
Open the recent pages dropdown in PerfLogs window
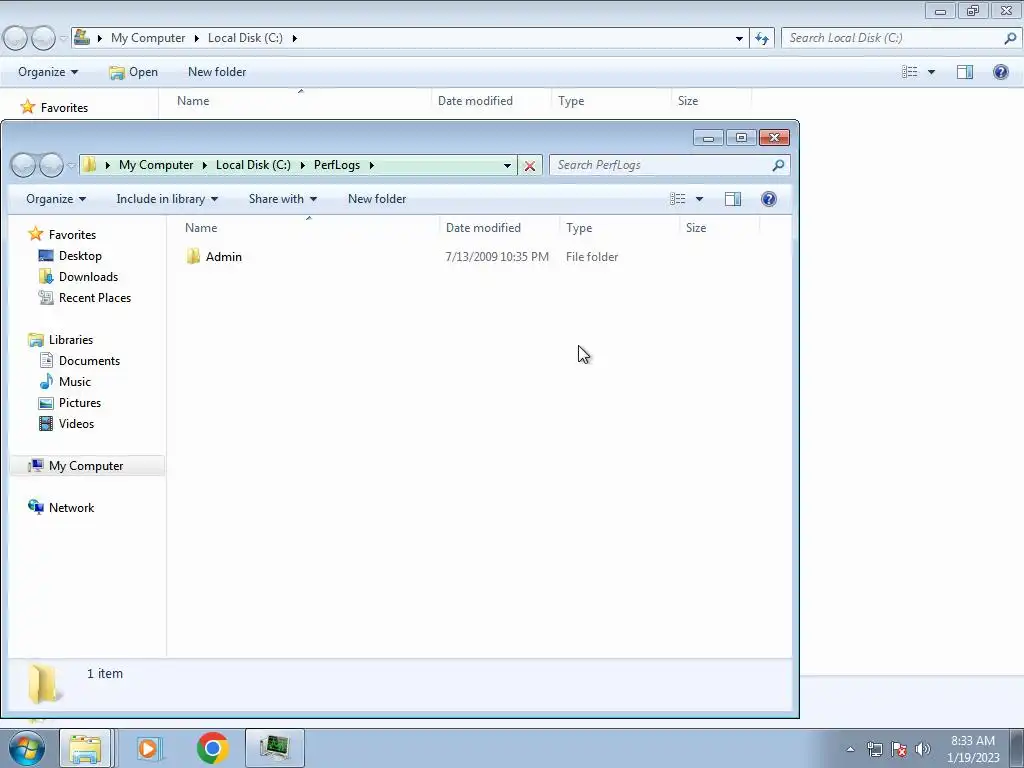71,165
